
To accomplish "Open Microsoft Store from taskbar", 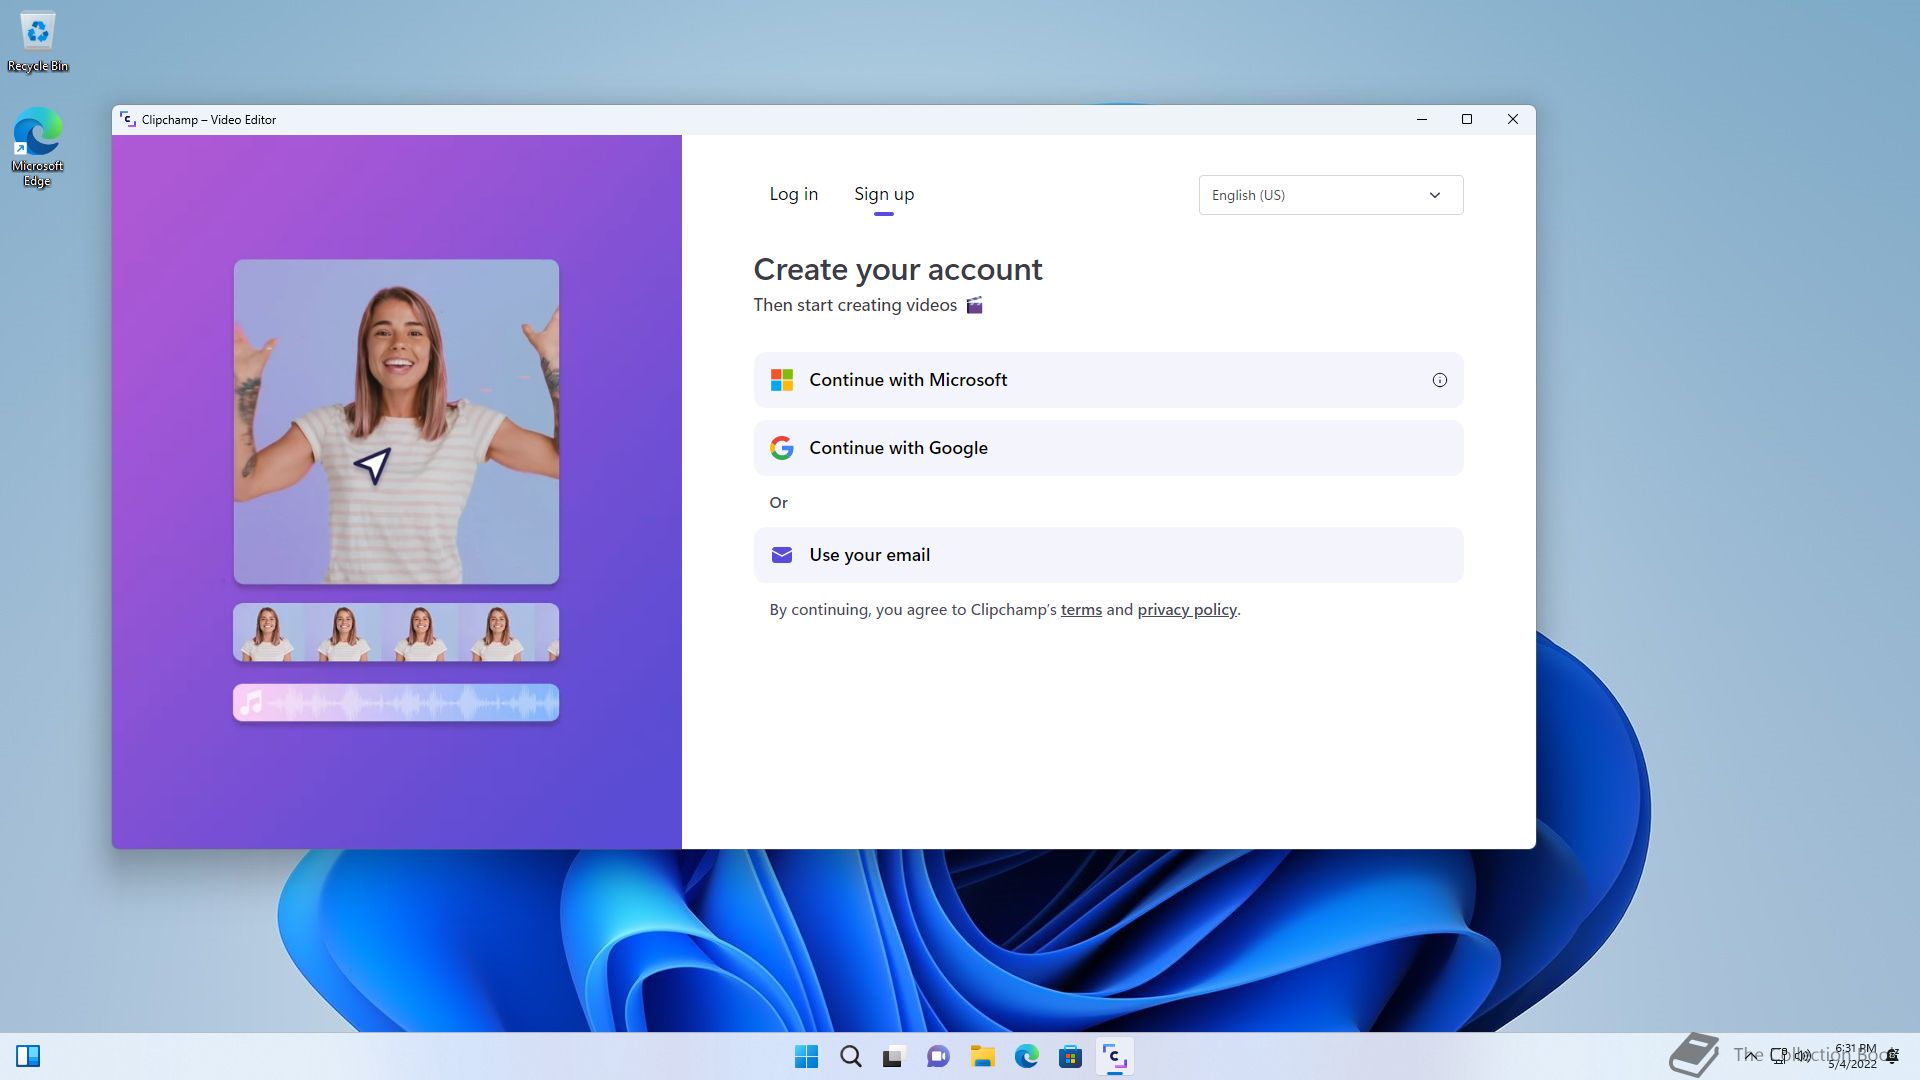I will tap(1070, 1056).
